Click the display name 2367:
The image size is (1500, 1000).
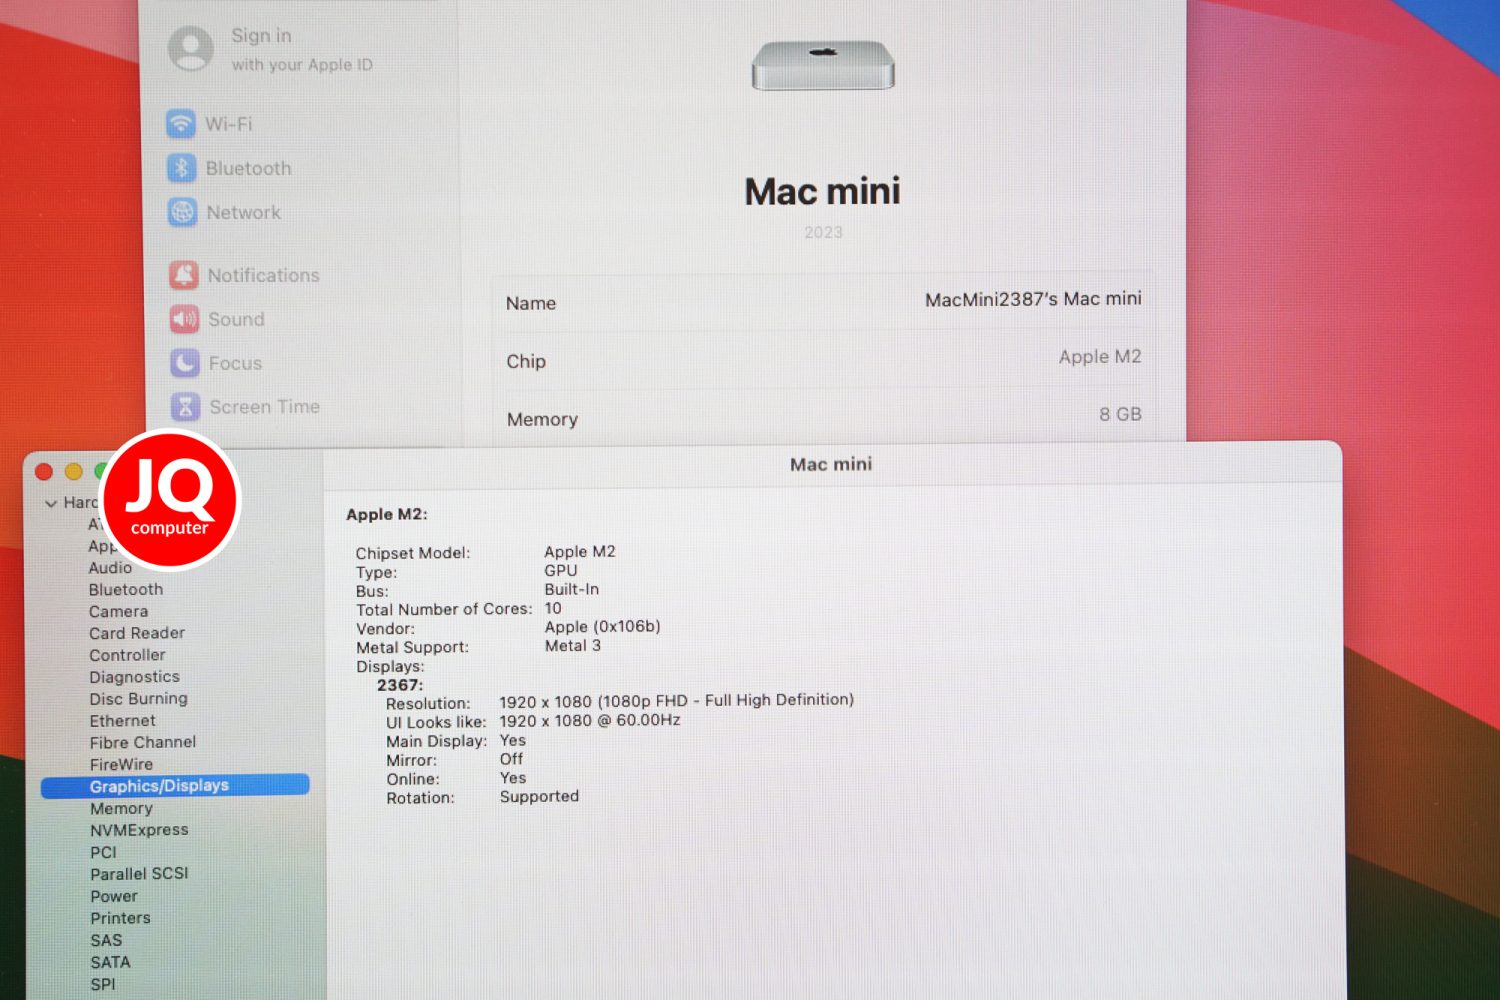[400, 685]
